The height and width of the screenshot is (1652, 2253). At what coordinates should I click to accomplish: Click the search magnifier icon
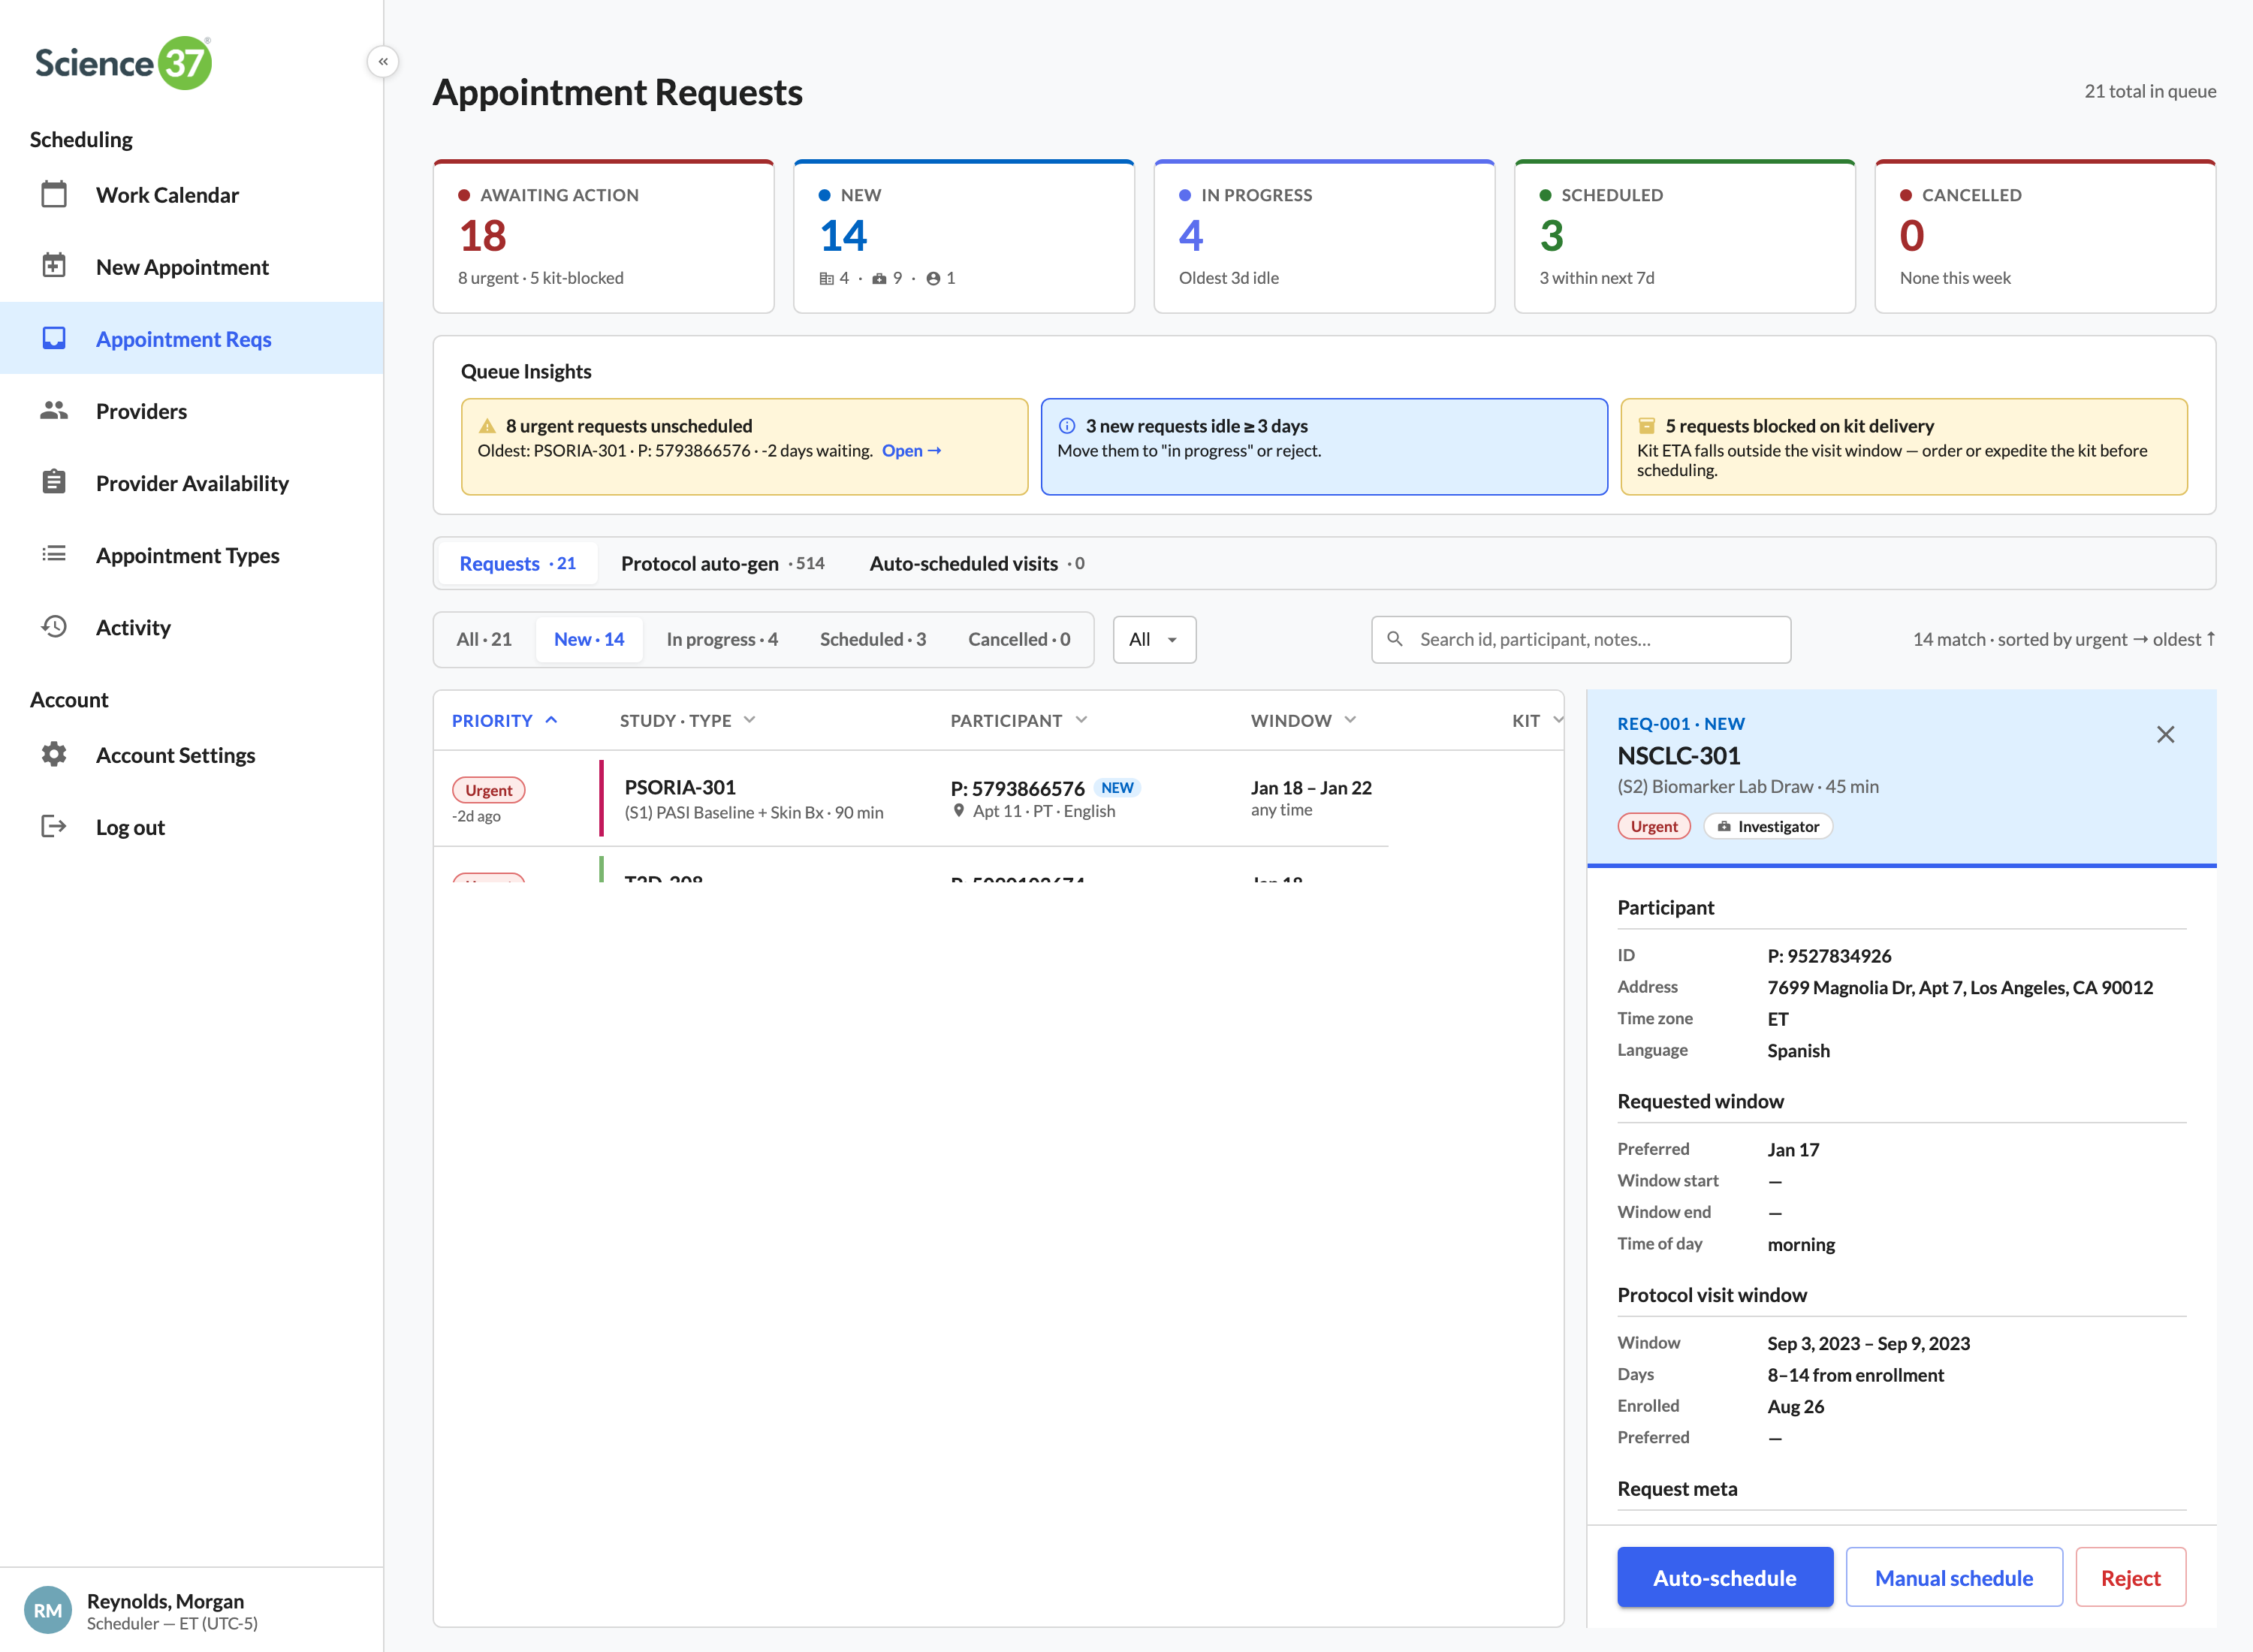click(1395, 639)
